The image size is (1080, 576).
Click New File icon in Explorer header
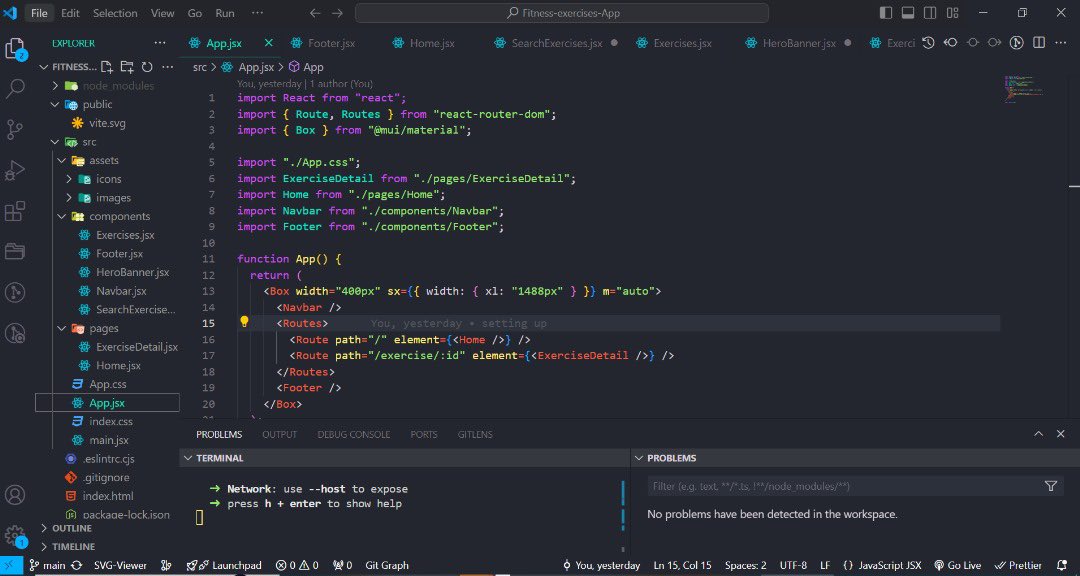click(107, 67)
